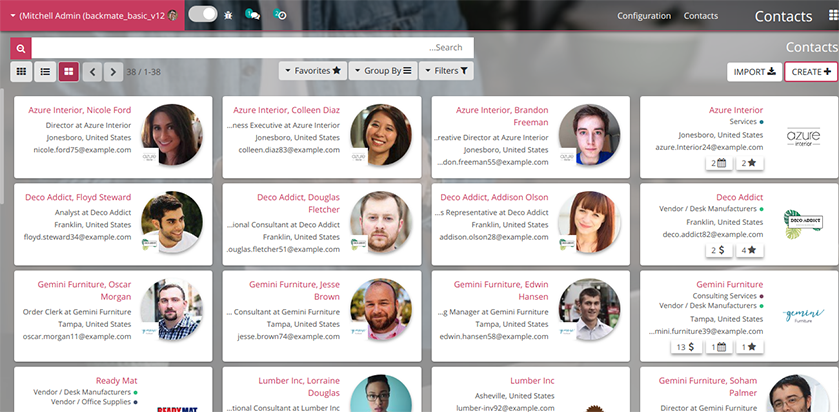
Task: Click the page's left edge scrollbar
Action: tap(2, 146)
